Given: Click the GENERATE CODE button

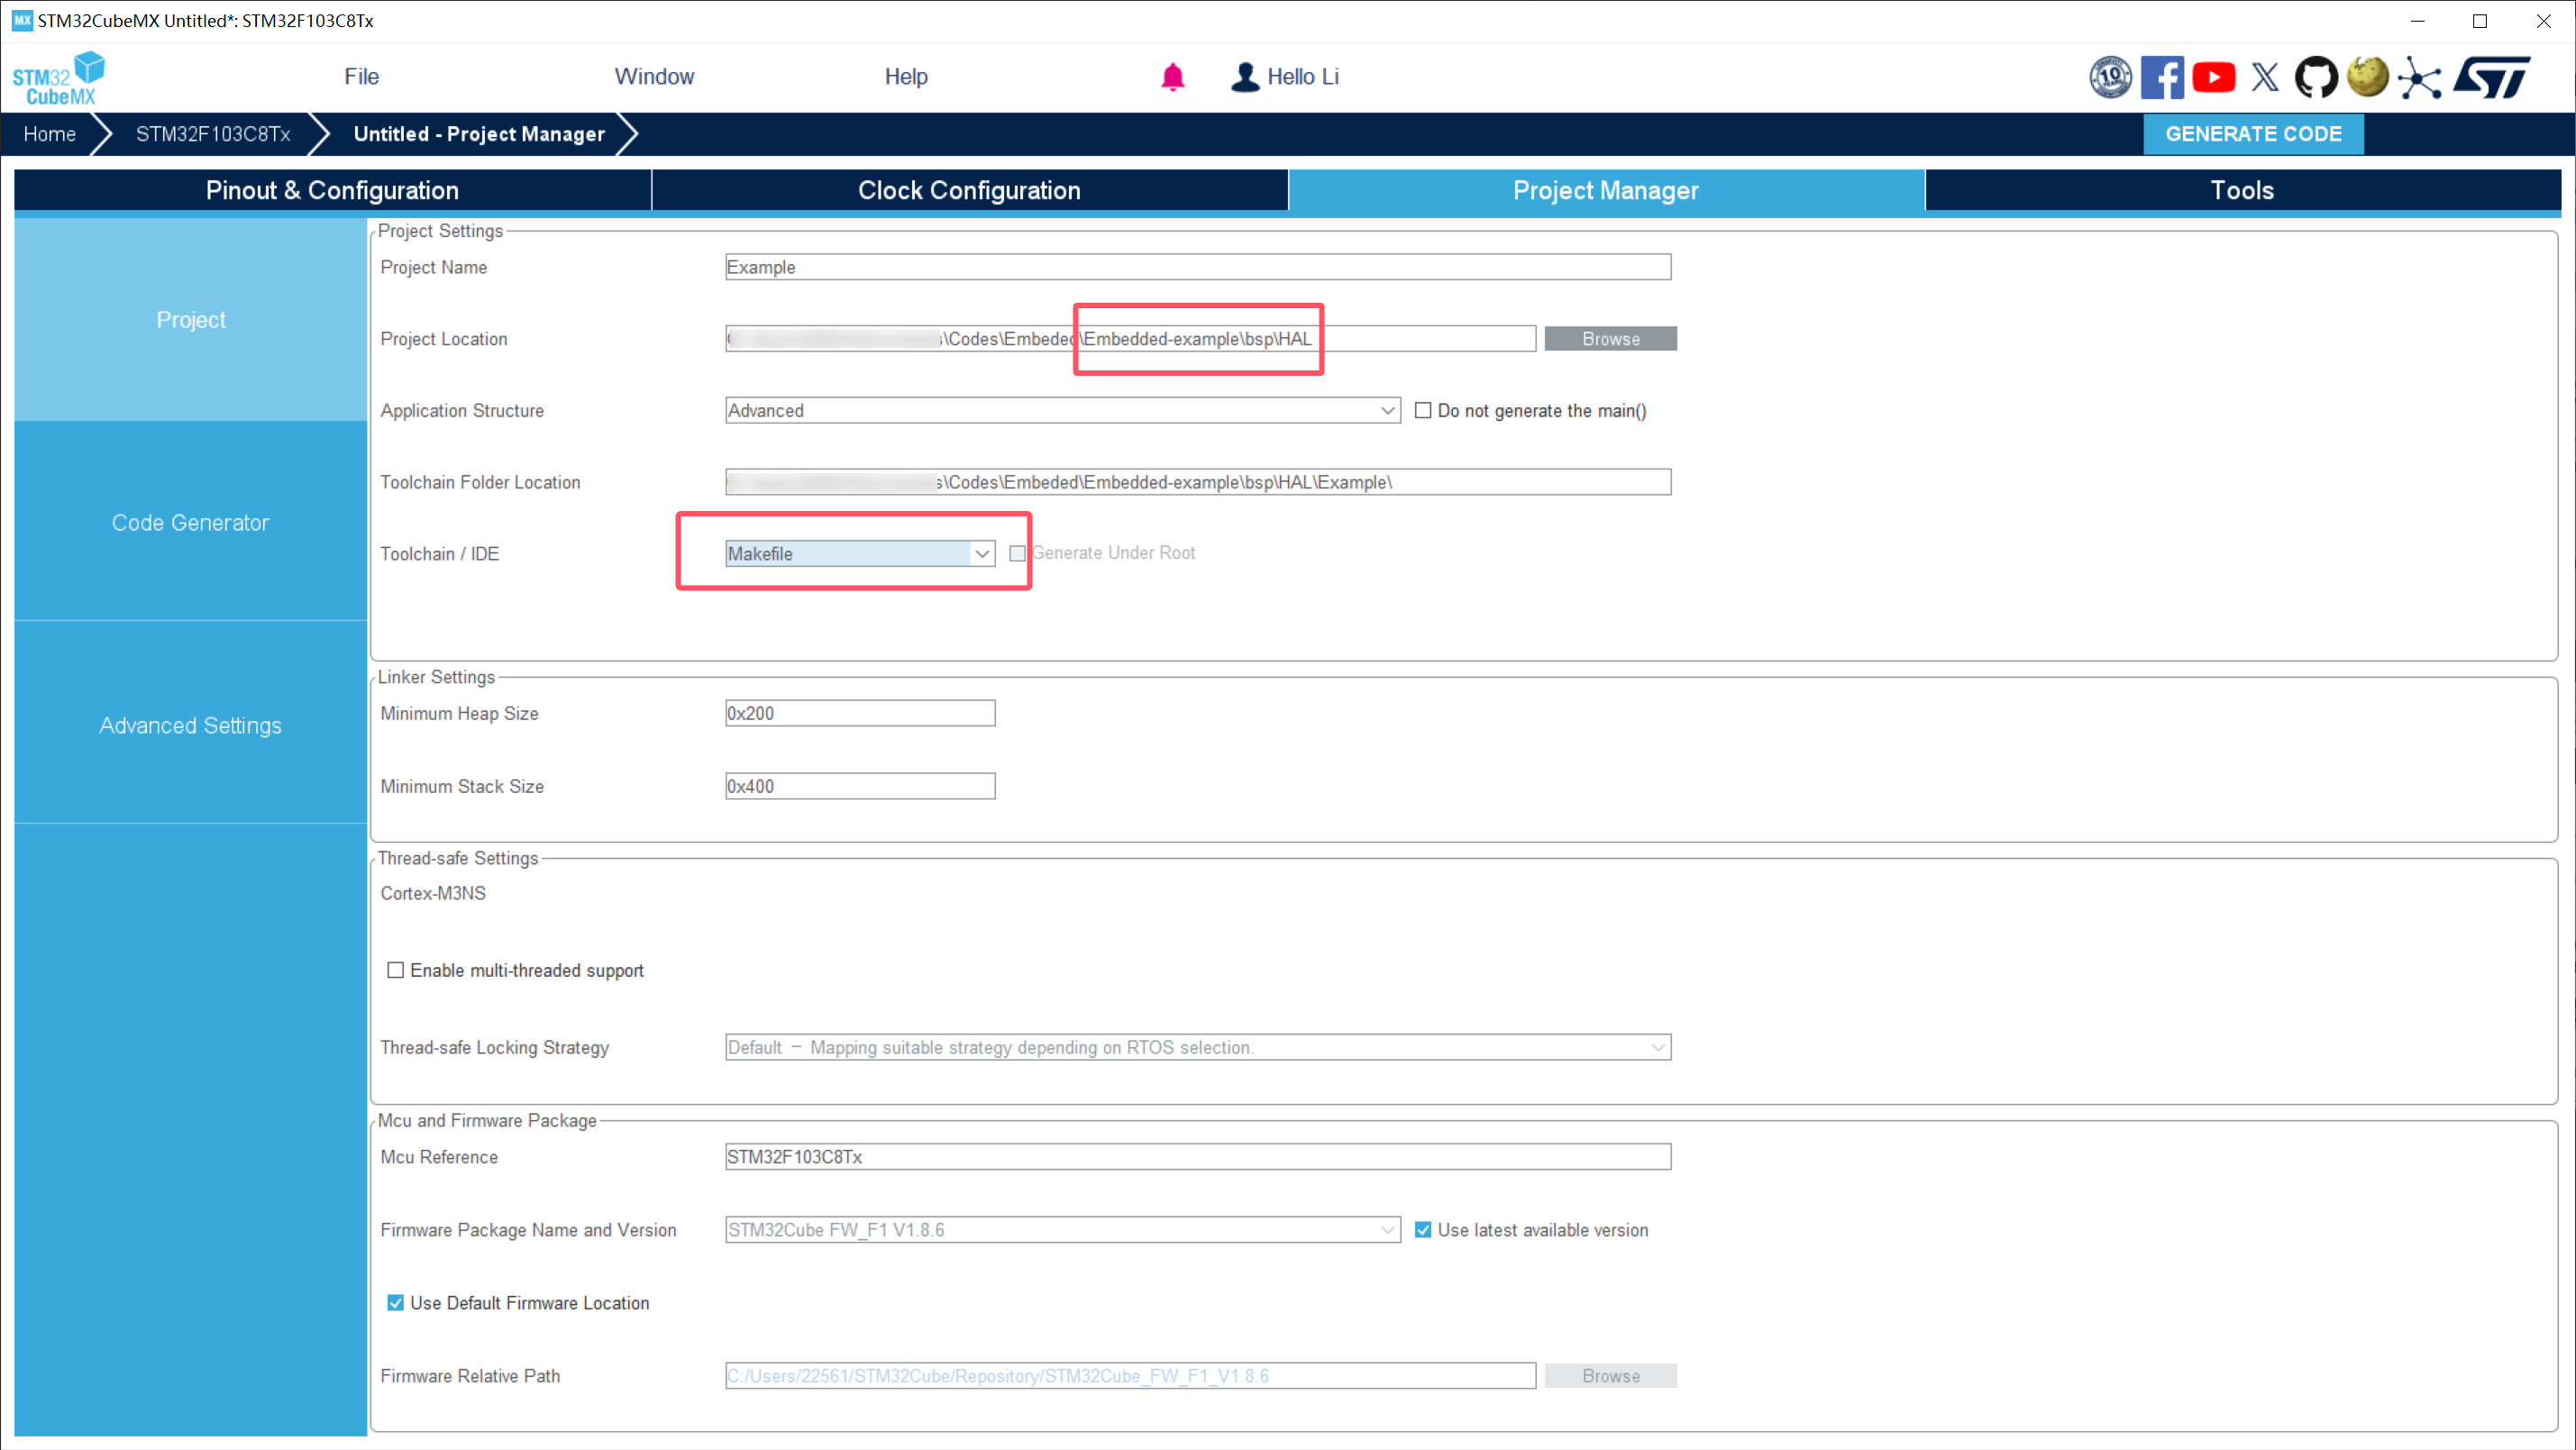Looking at the screenshot, I should coord(2253,134).
